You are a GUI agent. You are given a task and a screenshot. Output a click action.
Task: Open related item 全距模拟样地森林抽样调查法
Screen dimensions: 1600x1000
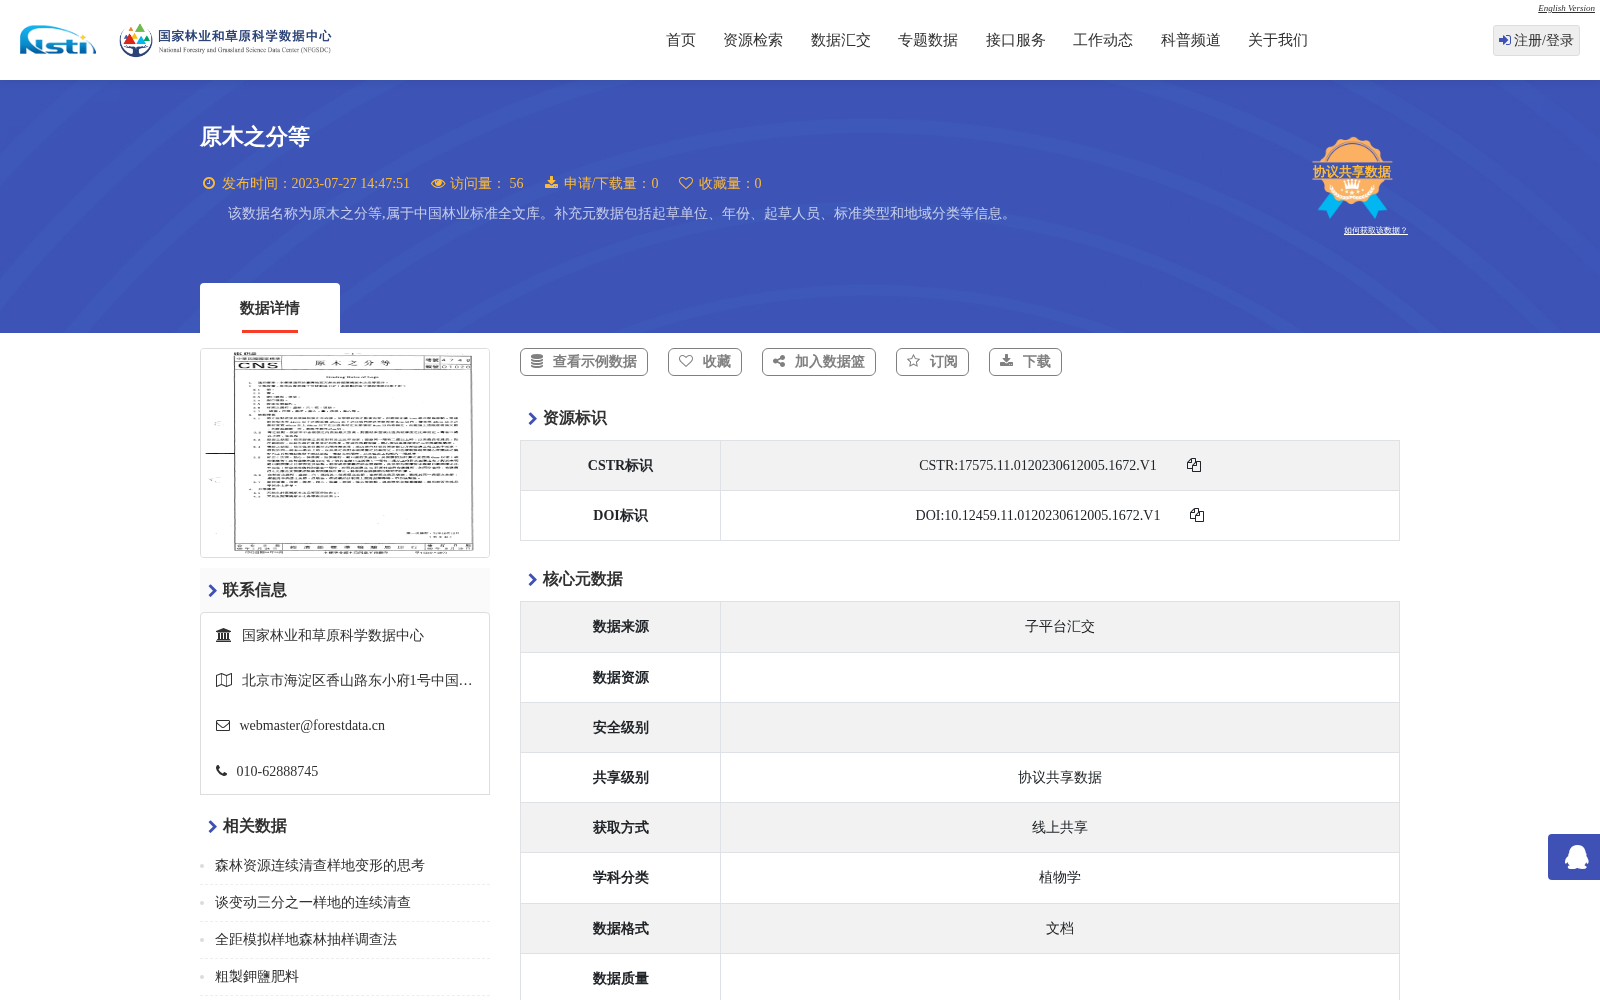point(306,939)
